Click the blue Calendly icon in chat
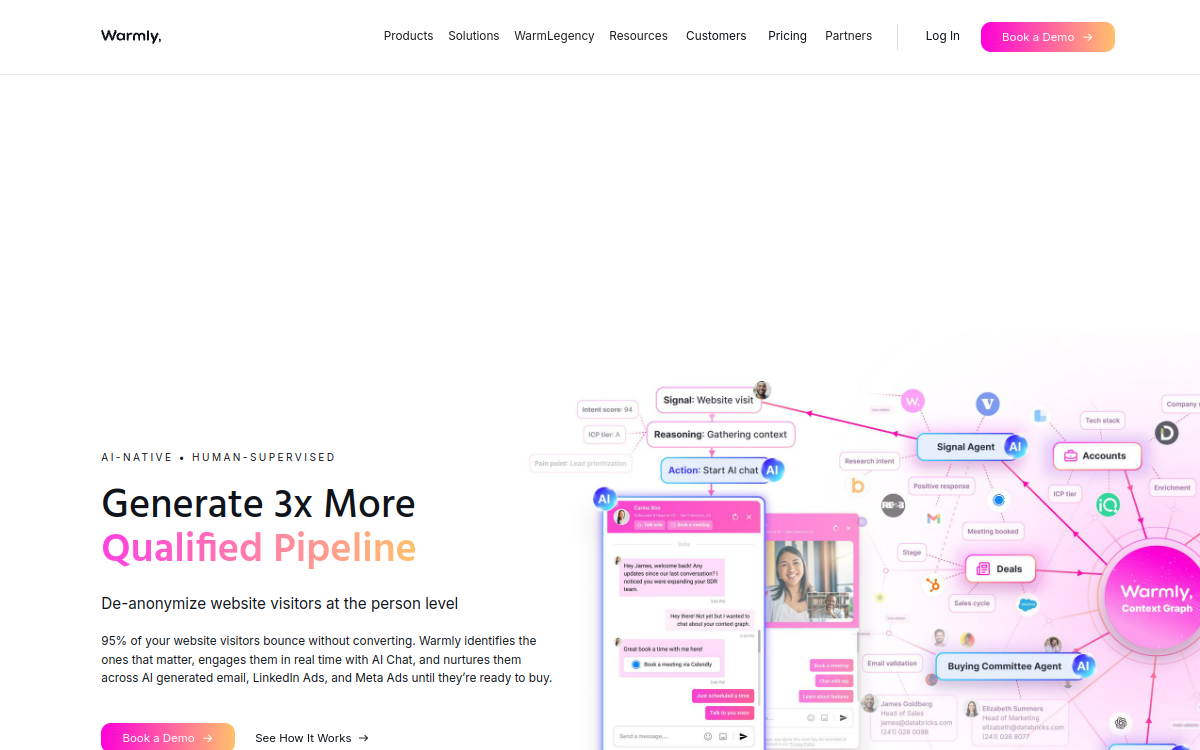Viewport: 1200px width, 750px height. point(636,664)
